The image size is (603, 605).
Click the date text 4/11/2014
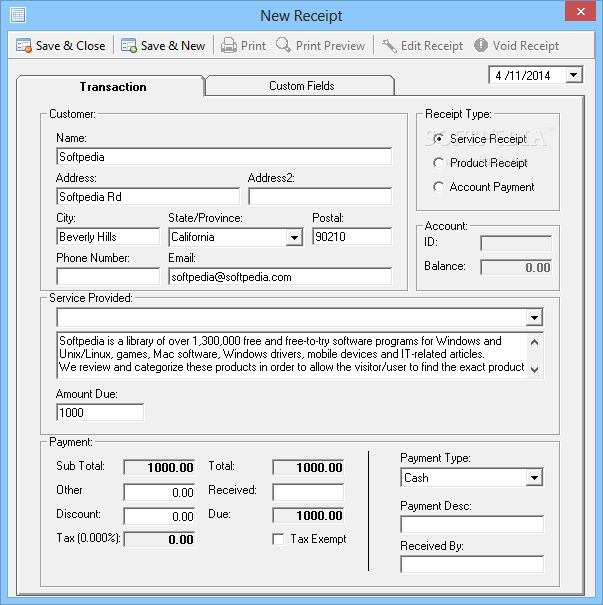click(x=523, y=75)
